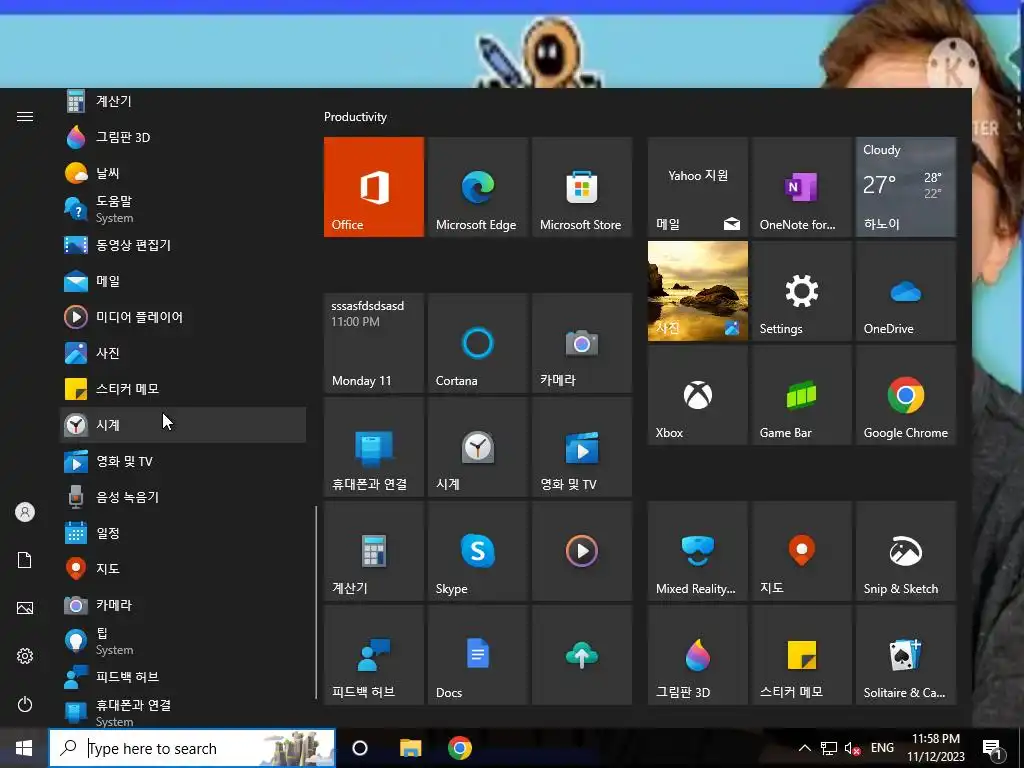Select 계산기 in the app list
This screenshot has width=1024, height=768.
click(x=183, y=101)
